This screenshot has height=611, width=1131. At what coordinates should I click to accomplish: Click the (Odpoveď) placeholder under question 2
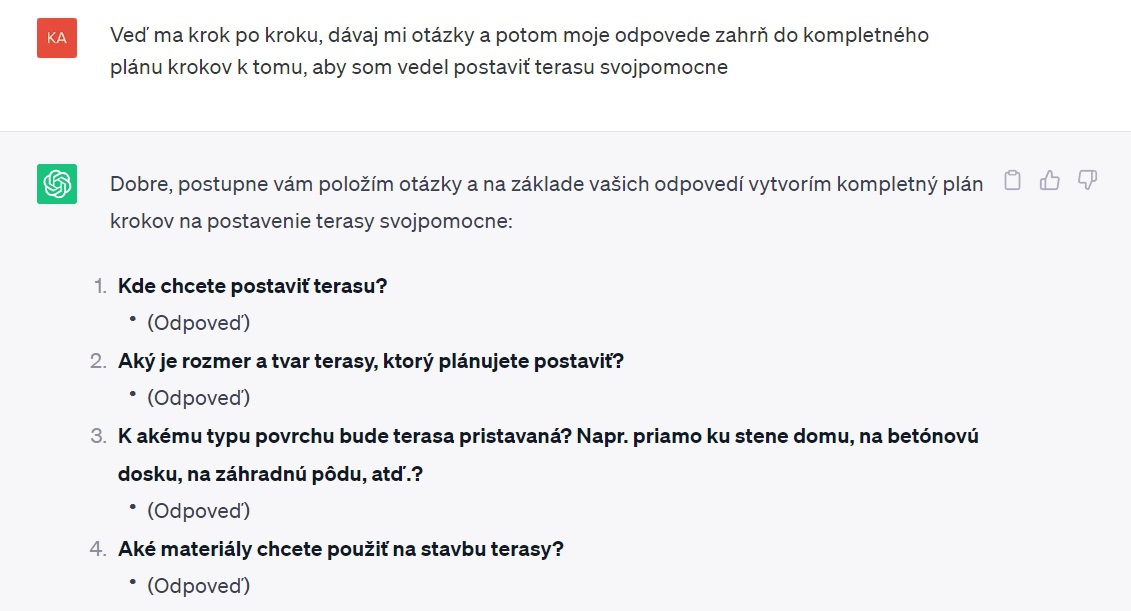coord(198,398)
